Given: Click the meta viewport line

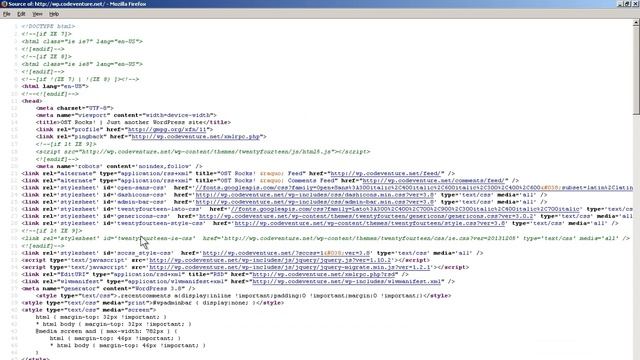Looking at the screenshot, I should [126, 115].
